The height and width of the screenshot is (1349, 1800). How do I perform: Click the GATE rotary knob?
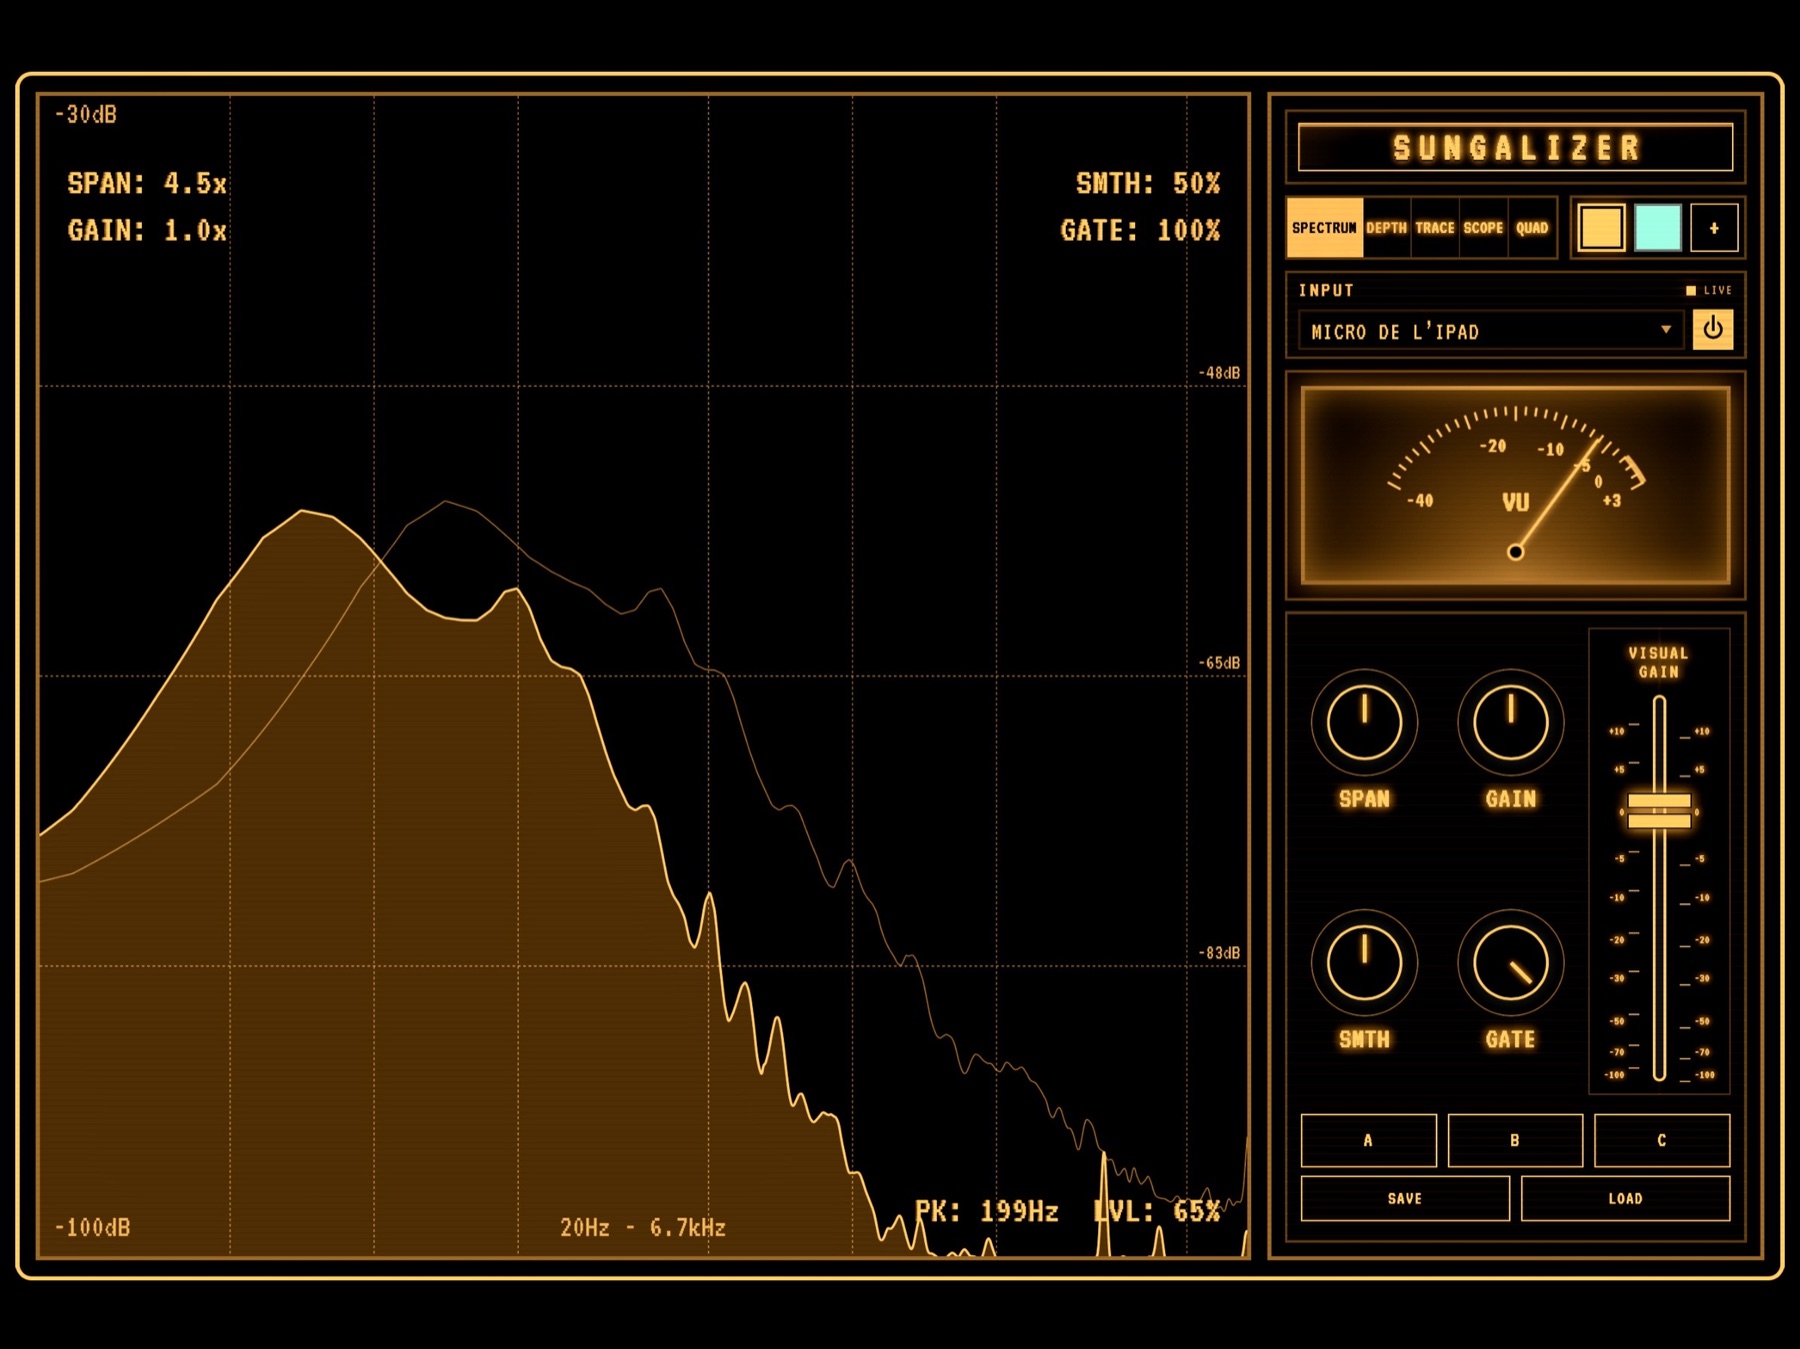coord(1510,962)
